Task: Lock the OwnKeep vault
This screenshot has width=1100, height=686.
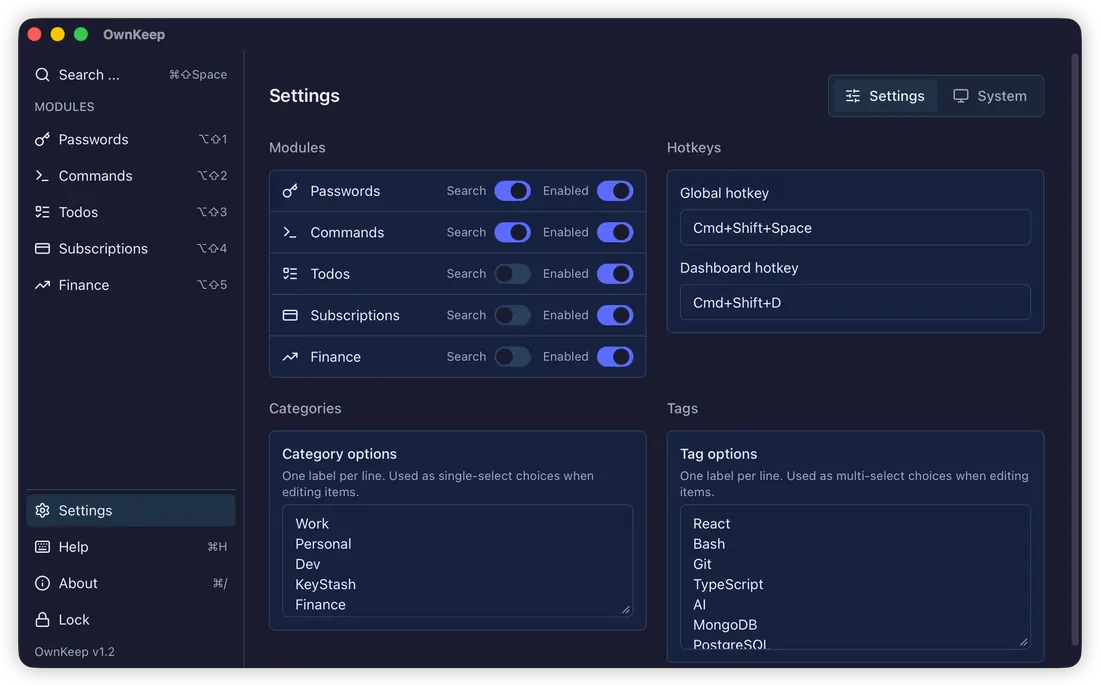Action: coord(130,619)
